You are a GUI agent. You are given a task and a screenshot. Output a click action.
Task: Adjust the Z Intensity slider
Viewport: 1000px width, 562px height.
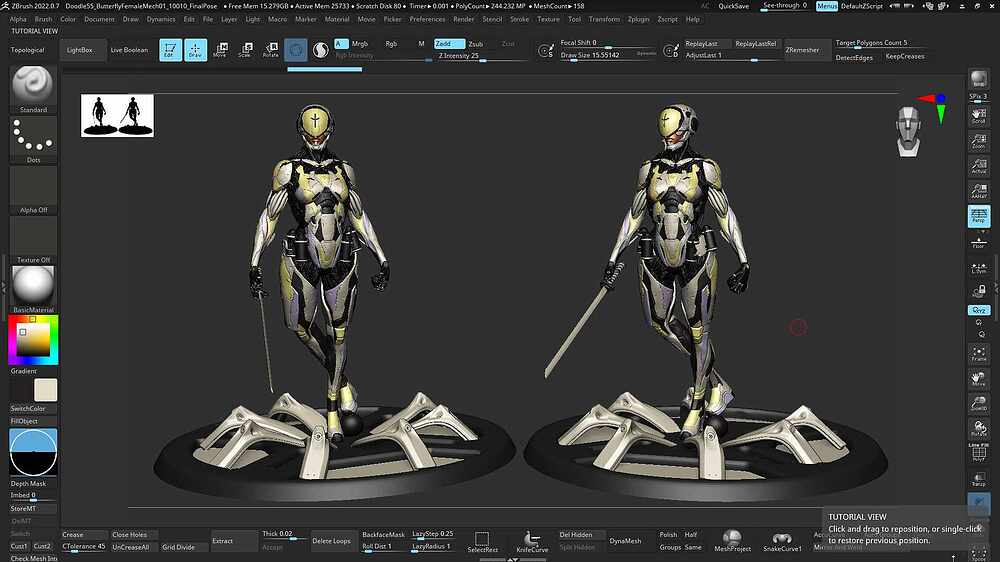click(x=482, y=55)
